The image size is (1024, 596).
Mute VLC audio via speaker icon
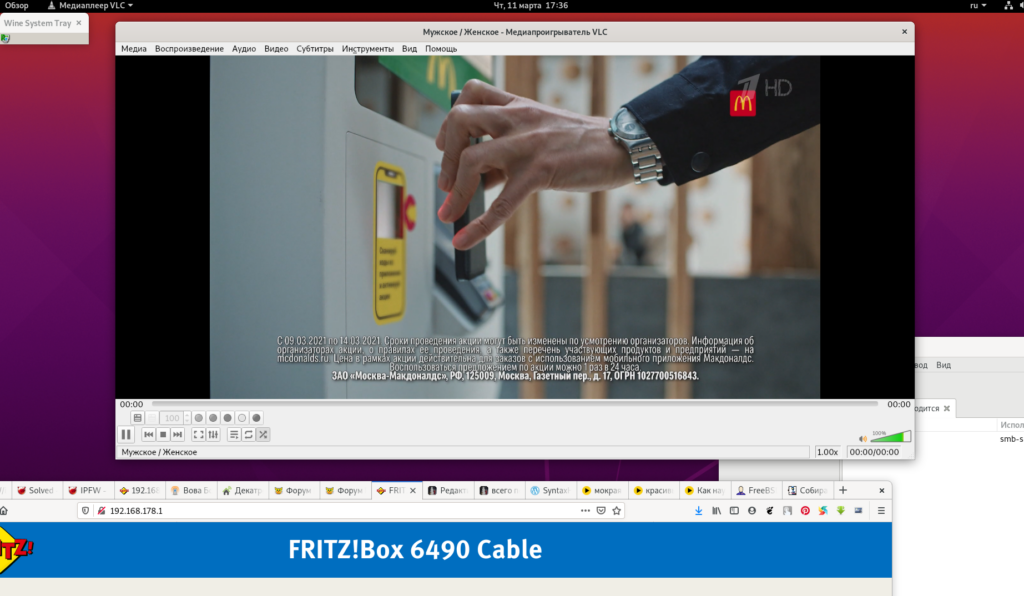tap(863, 439)
